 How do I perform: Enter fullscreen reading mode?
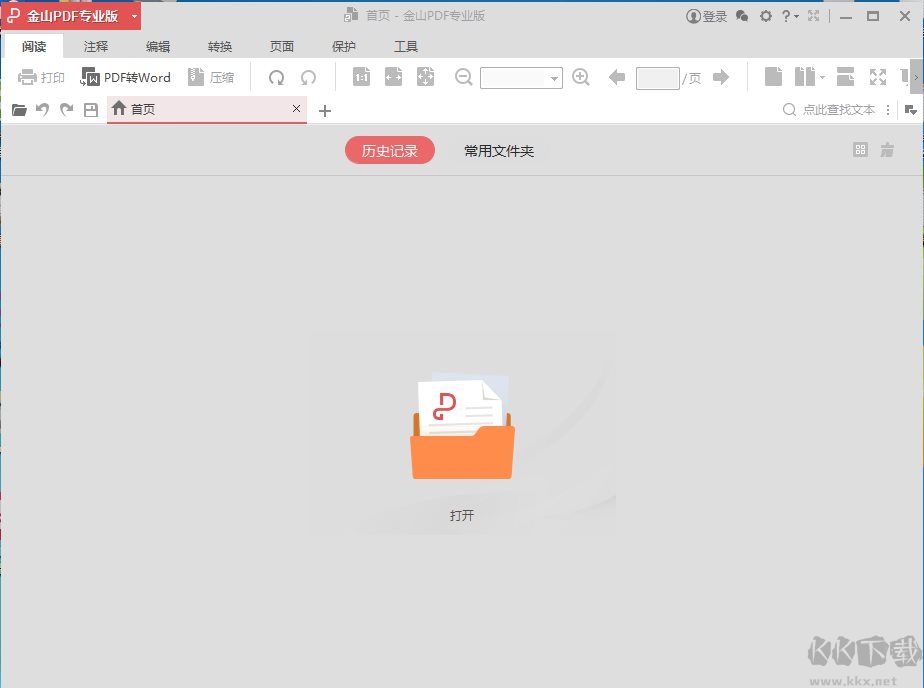[880, 77]
